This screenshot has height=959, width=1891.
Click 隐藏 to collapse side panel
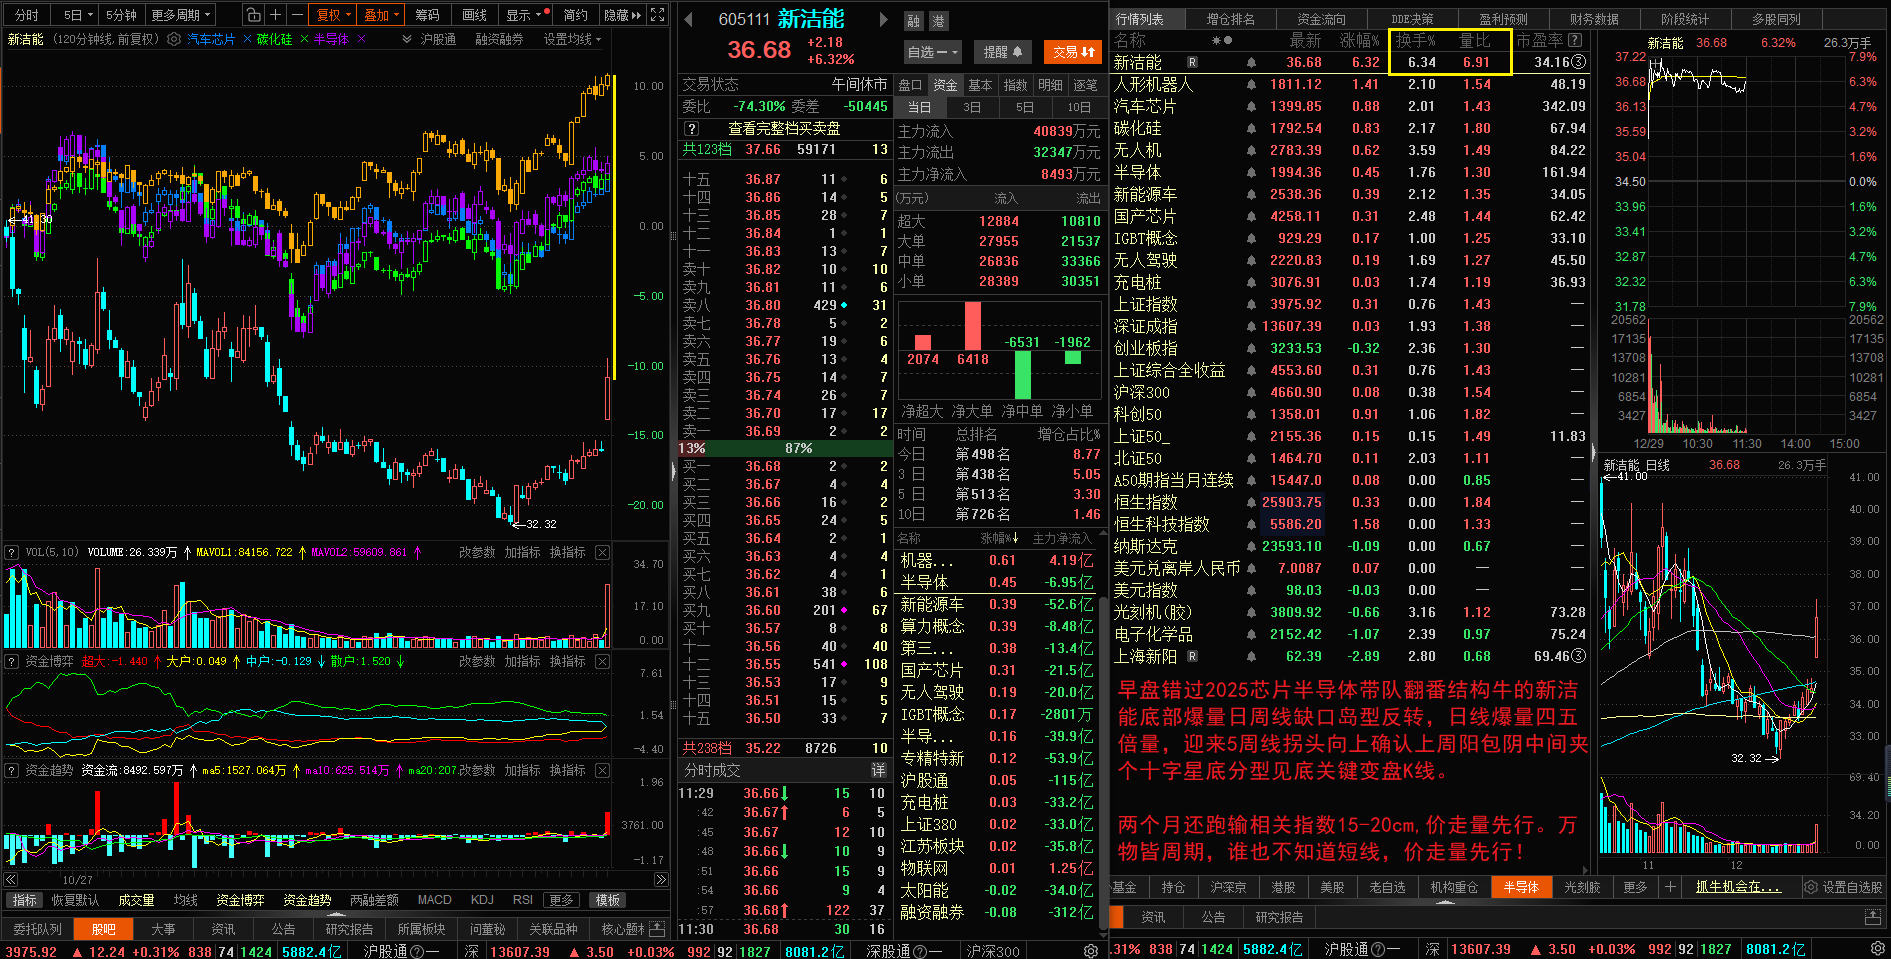[622, 15]
